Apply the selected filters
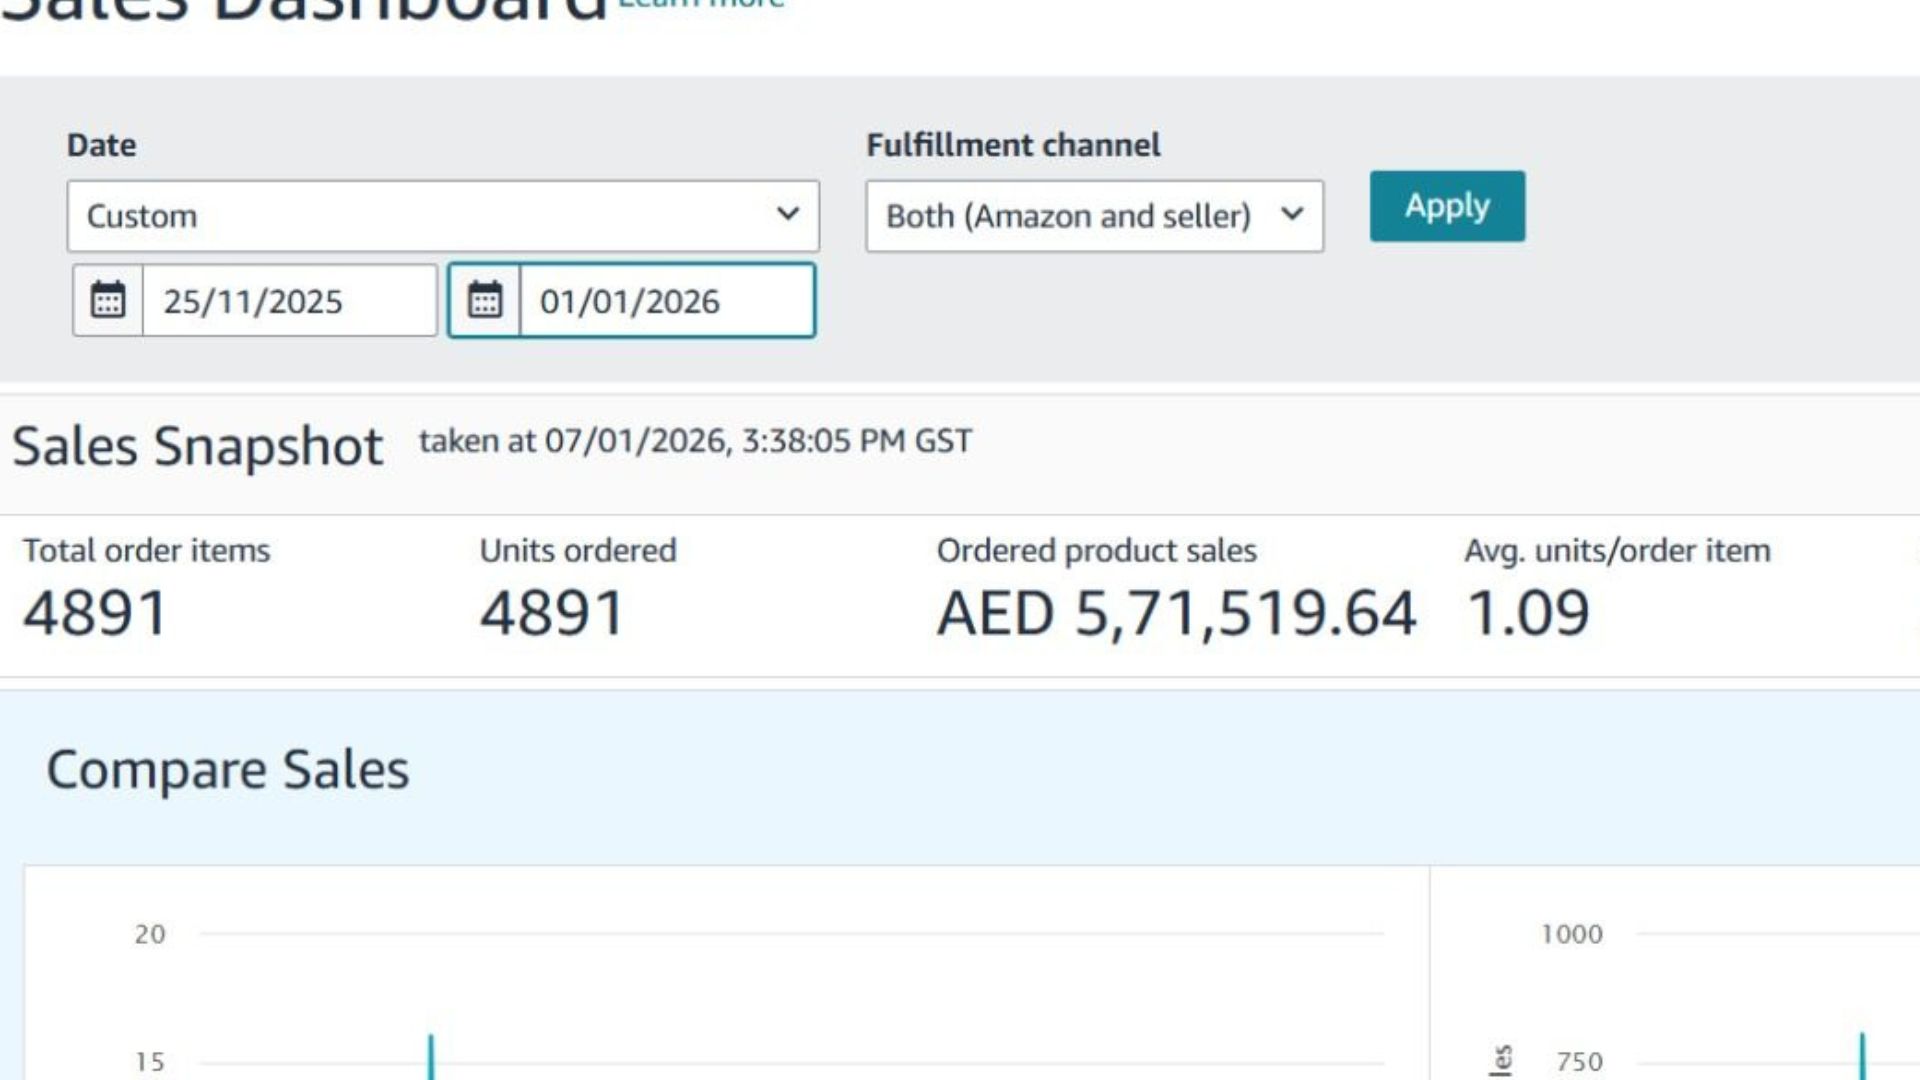This screenshot has height=1080, width=1920. pos(1447,206)
